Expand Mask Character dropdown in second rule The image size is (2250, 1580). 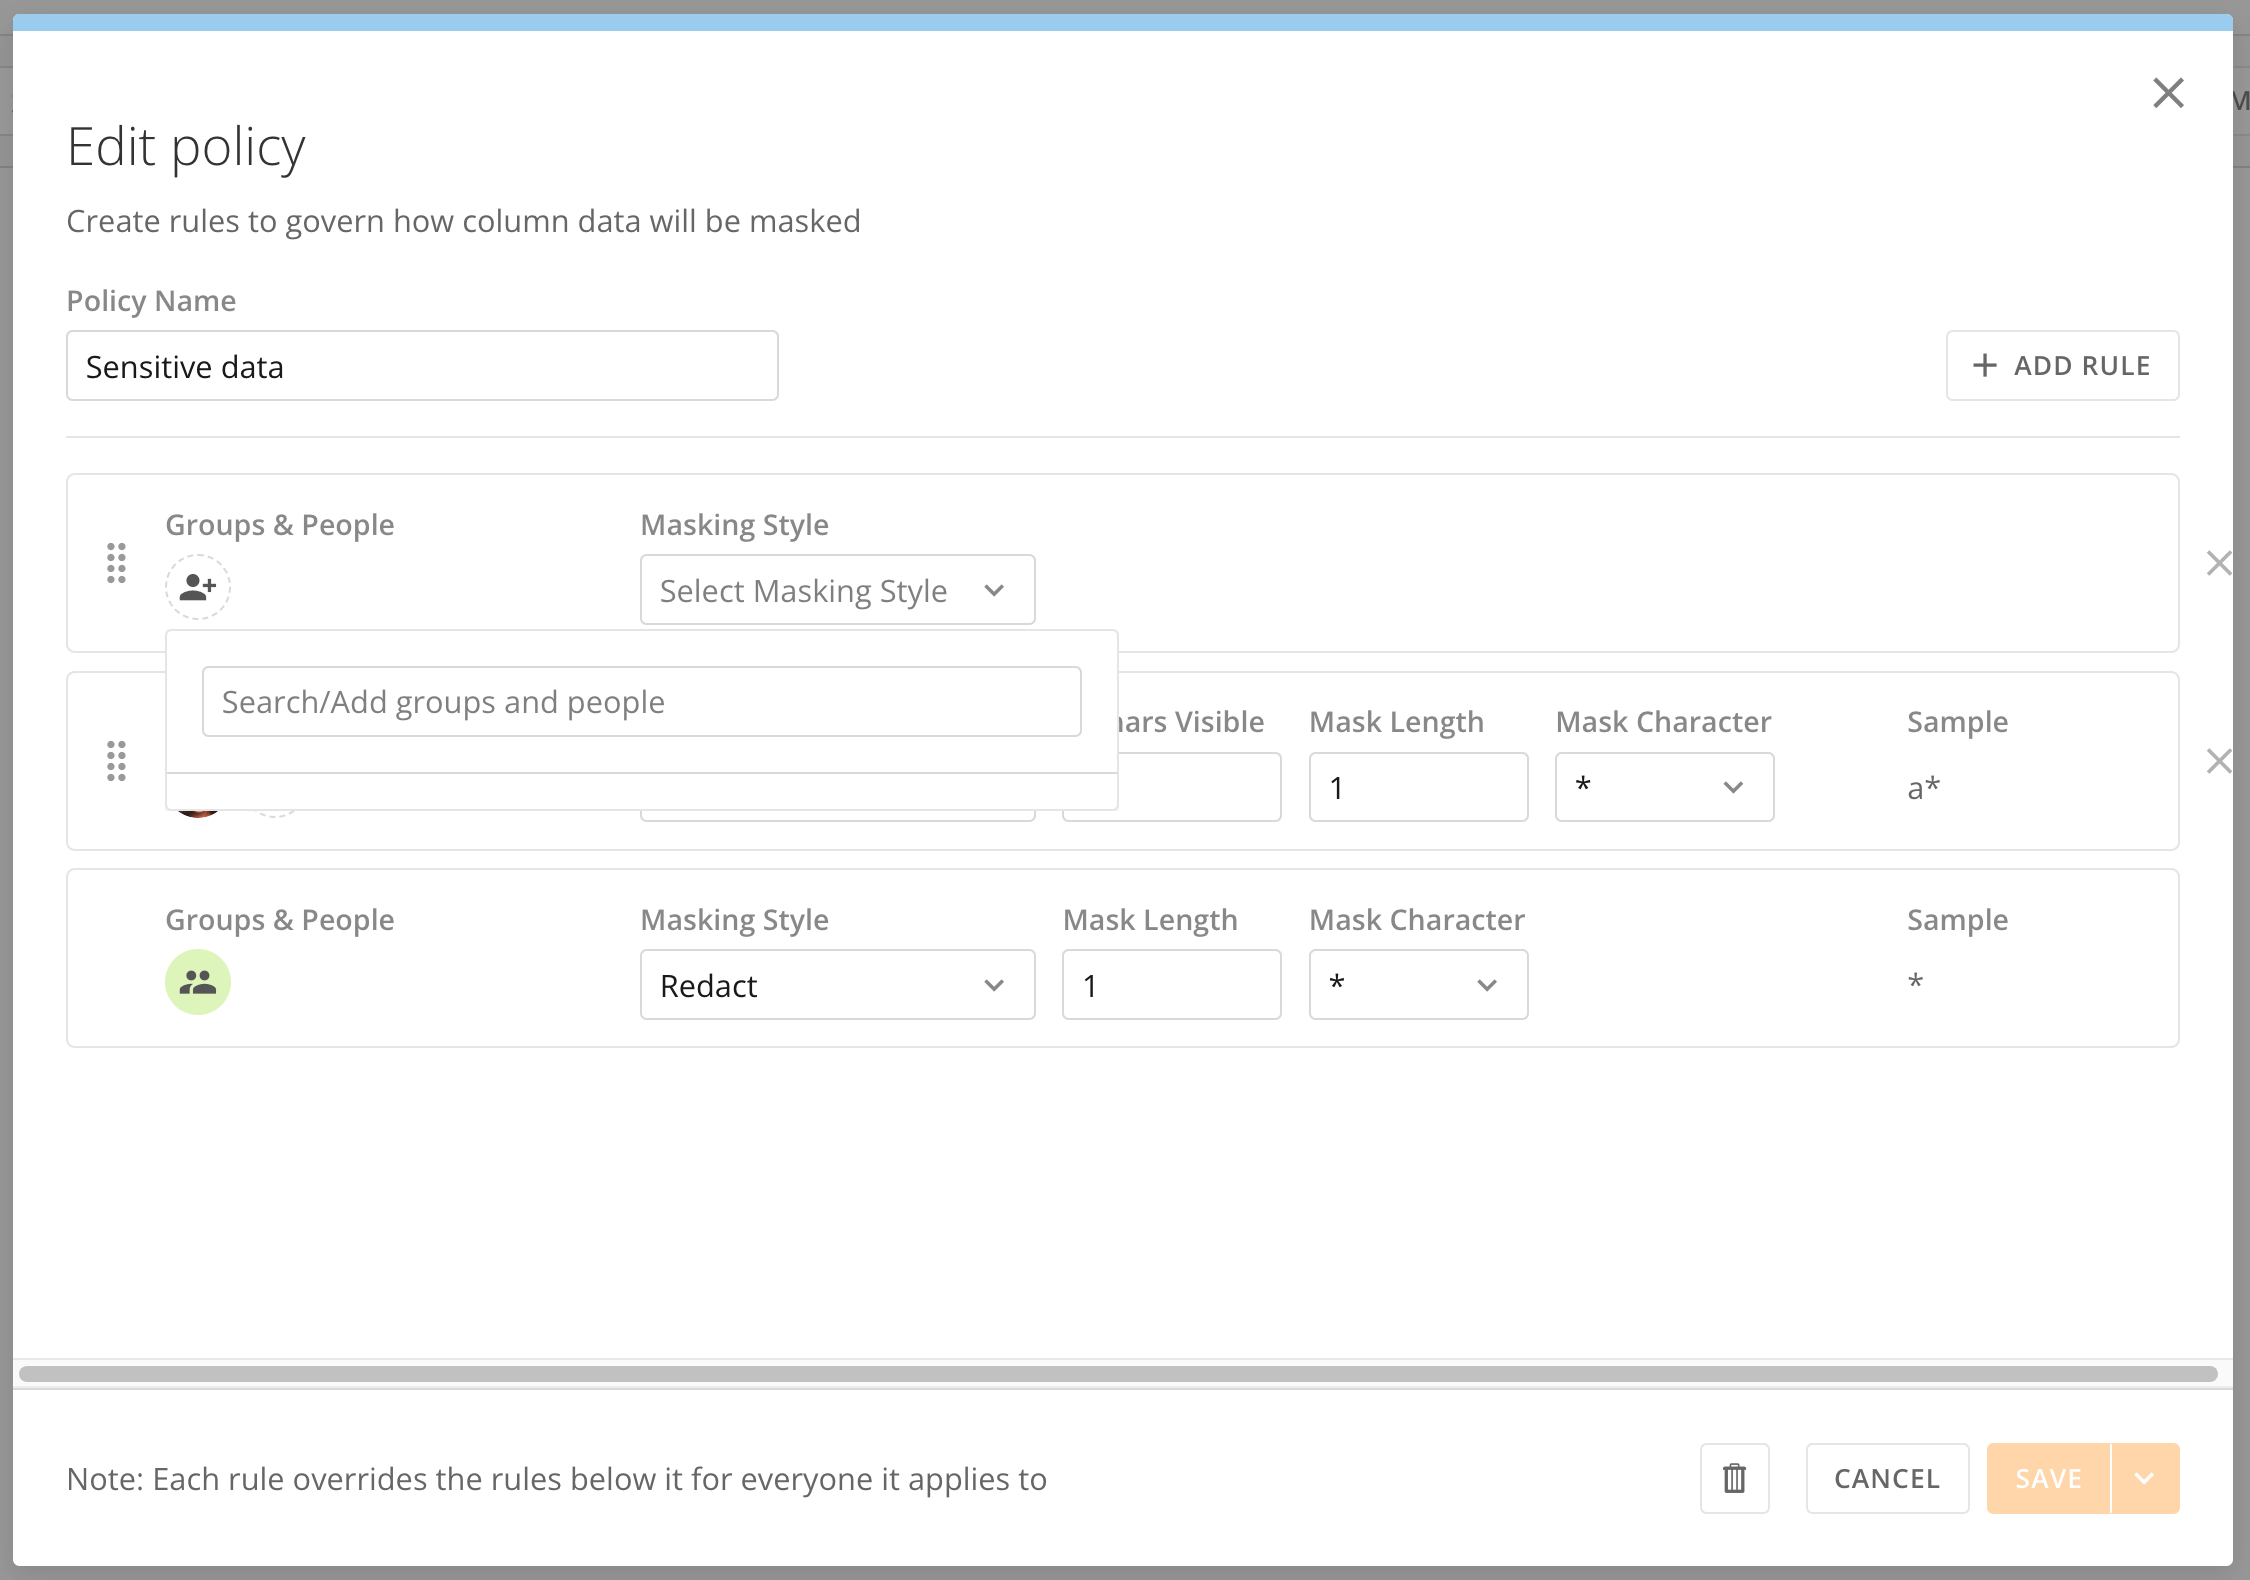pyautogui.click(x=1664, y=787)
